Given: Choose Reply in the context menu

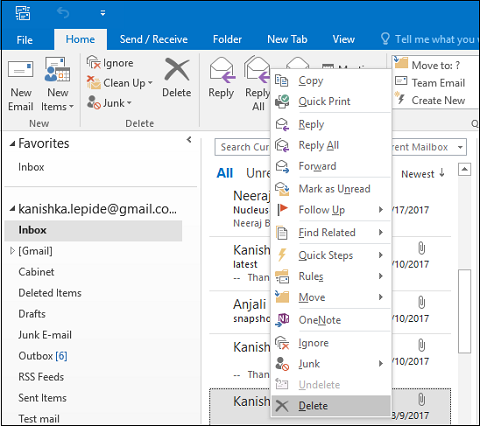Looking at the screenshot, I should pyautogui.click(x=331, y=124).
